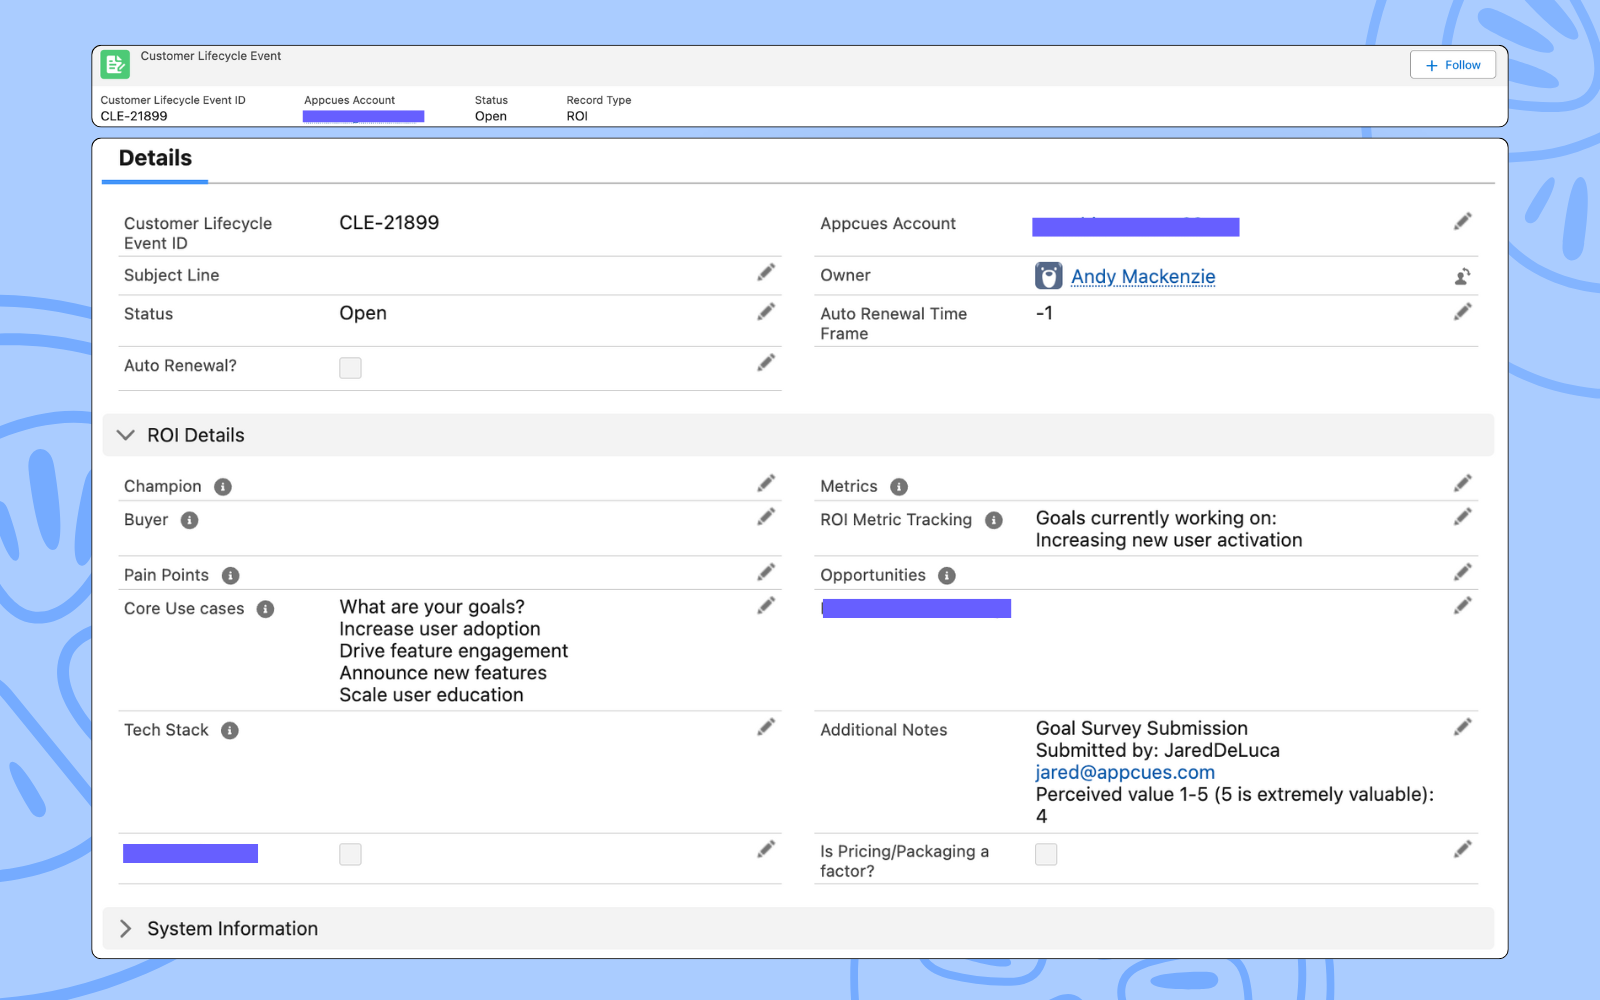Viewport: 1600px width, 1000px height.
Task: Open the Details tab
Action: 155,159
